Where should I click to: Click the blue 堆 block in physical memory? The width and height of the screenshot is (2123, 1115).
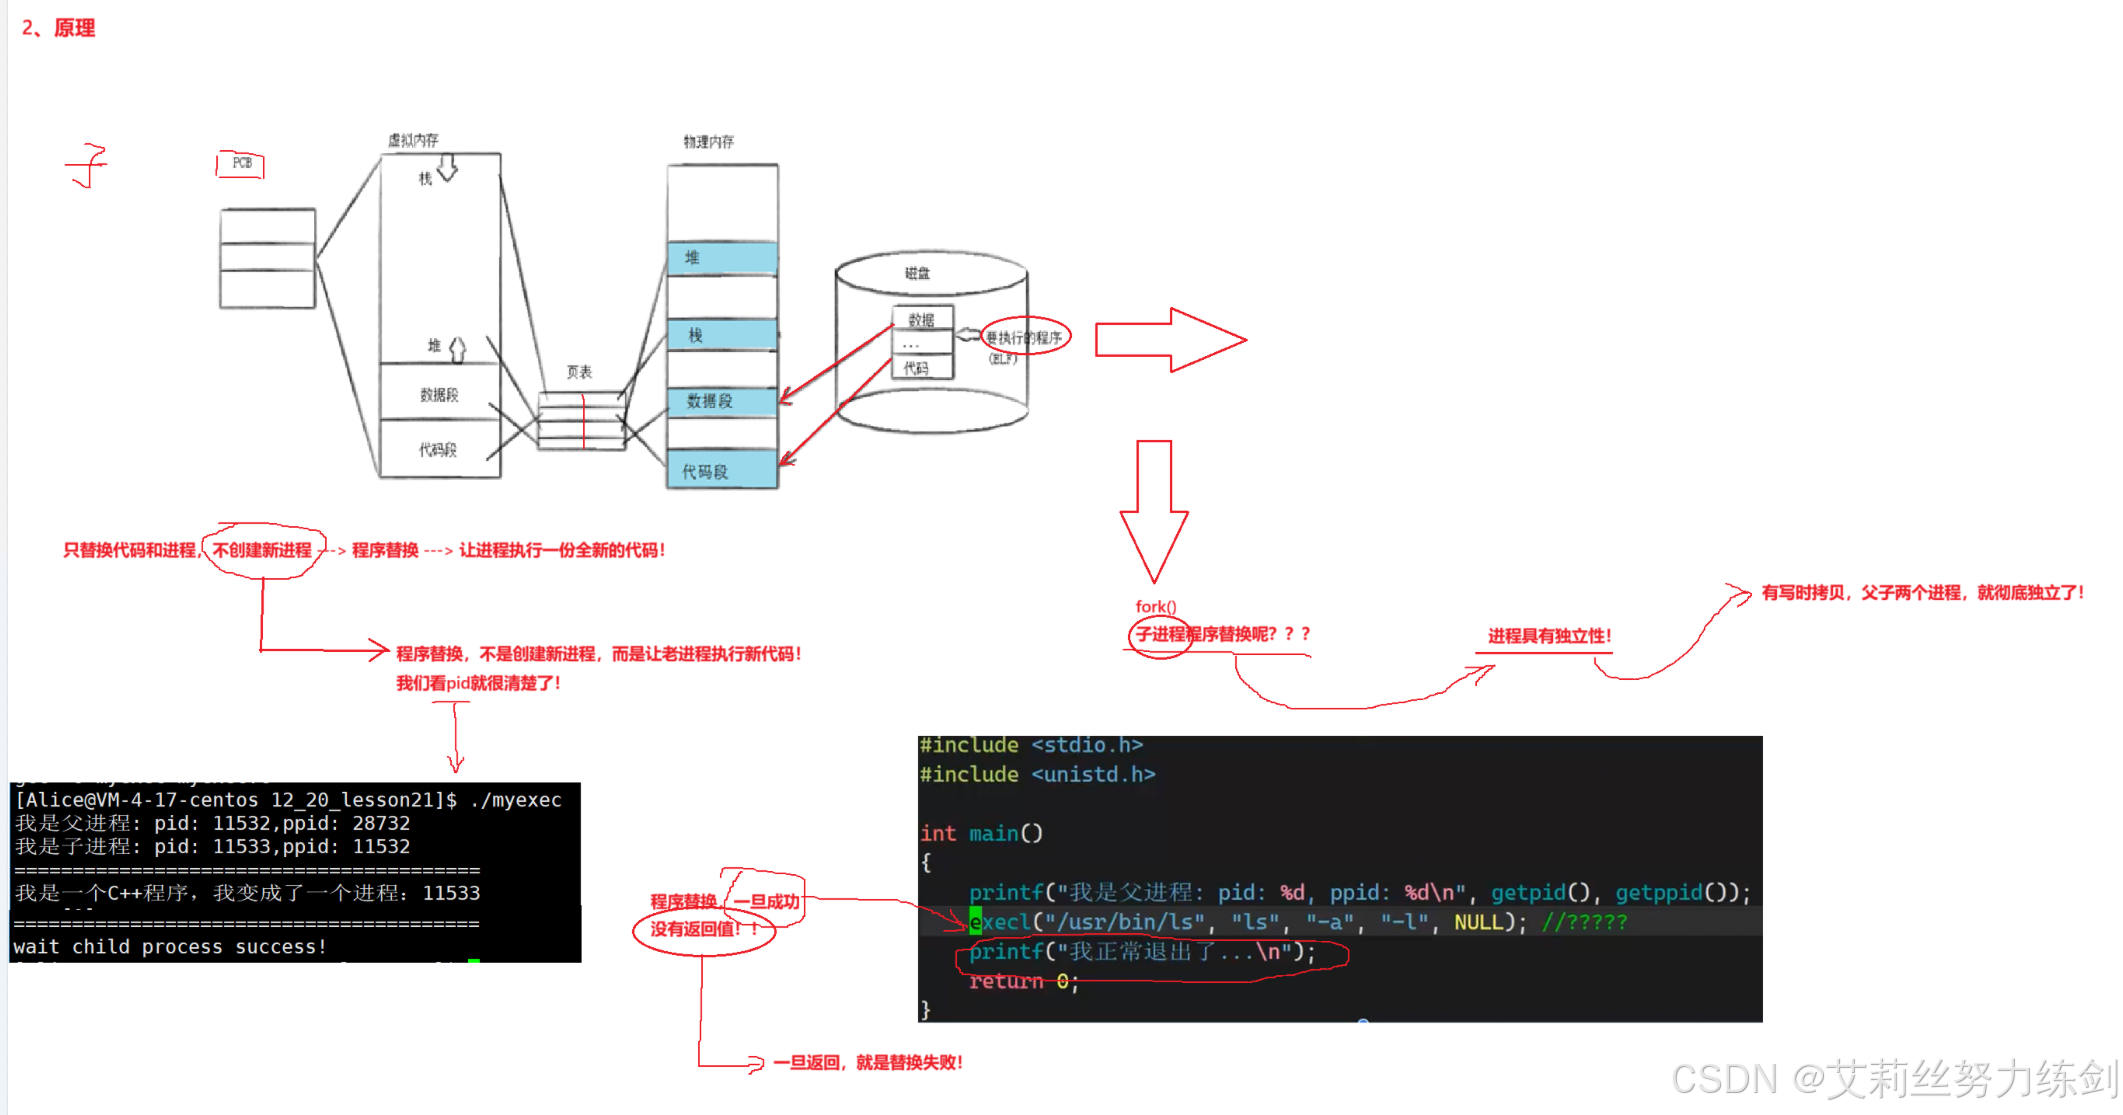pos(722,258)
